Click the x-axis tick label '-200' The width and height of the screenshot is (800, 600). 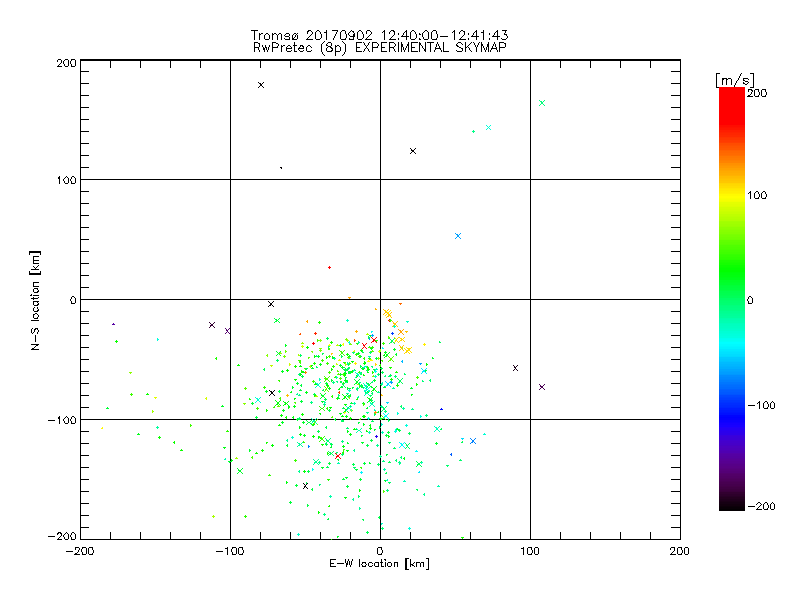pyautogui.click(x=80, y=552)
